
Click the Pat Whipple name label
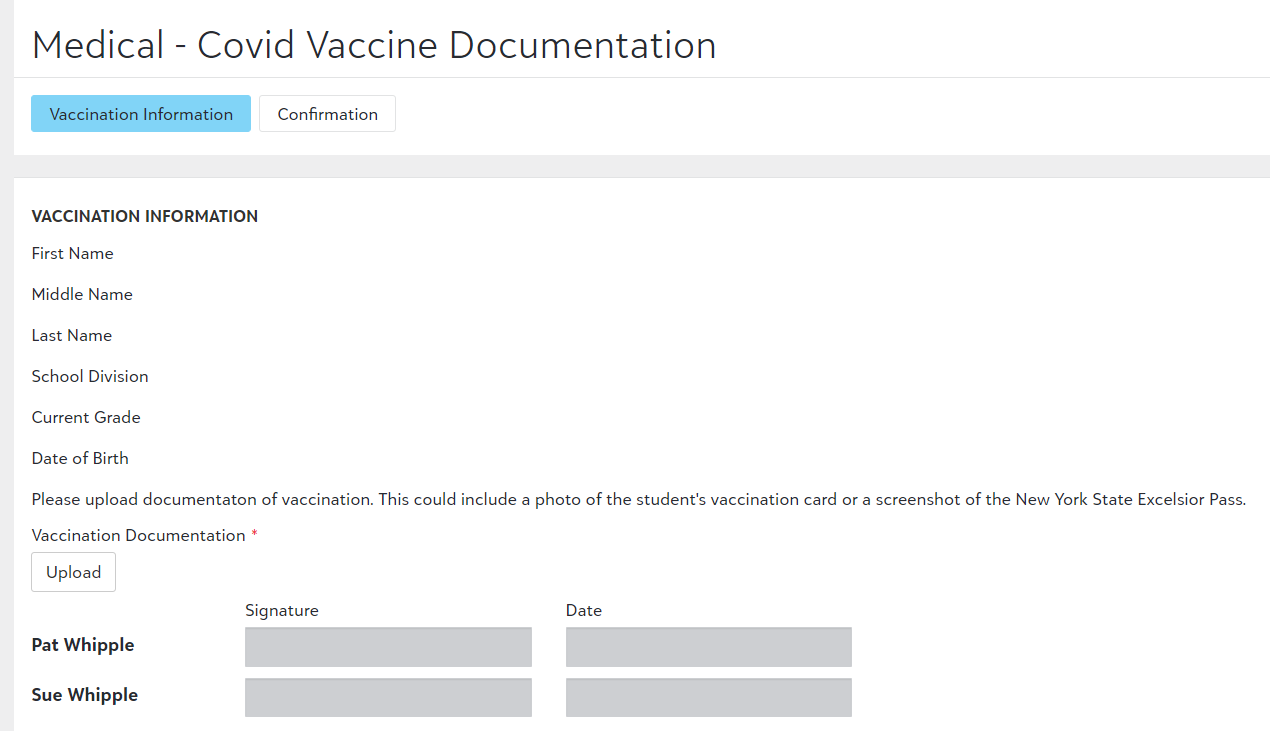(83, 645)
